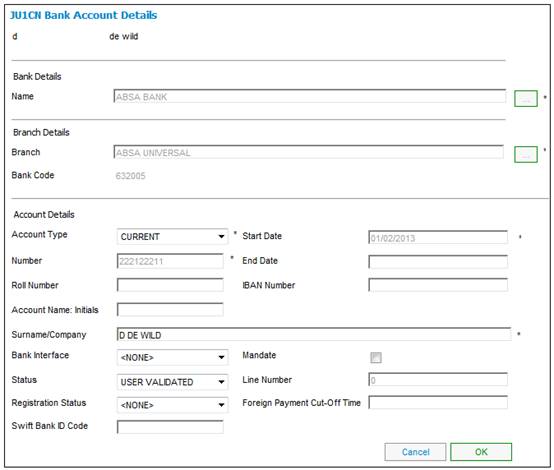This screenshot has width=554, height=470.
Task: Open the Branch lookup button
Action: tap(526, 154)
